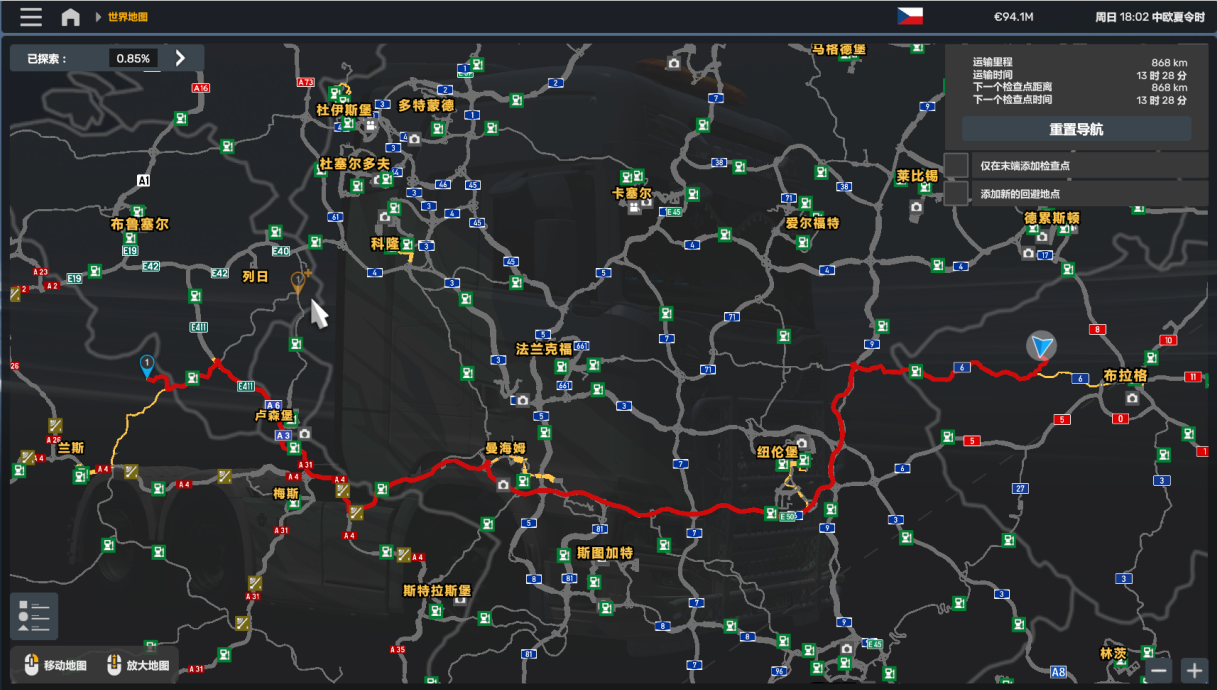Select the camera icon next to 布拉格
Image resolution: width=1217 pixels, height=690 pixels.
(x=1132, y=398)
